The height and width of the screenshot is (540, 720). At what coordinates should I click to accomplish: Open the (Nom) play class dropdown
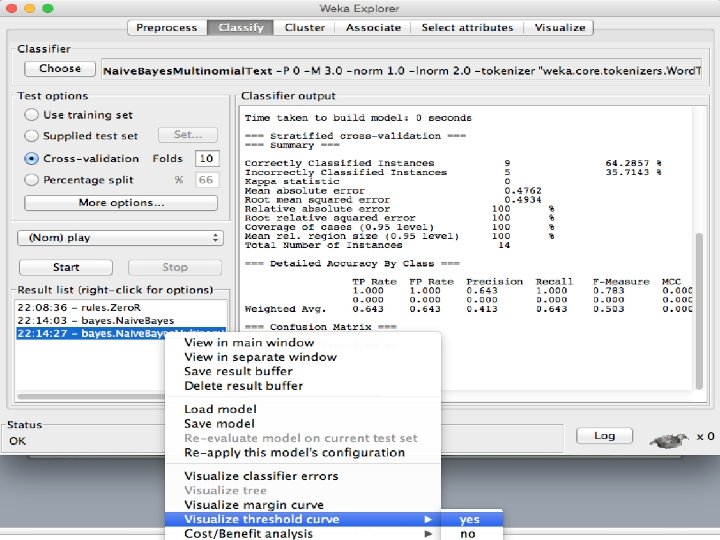(120, 238)
